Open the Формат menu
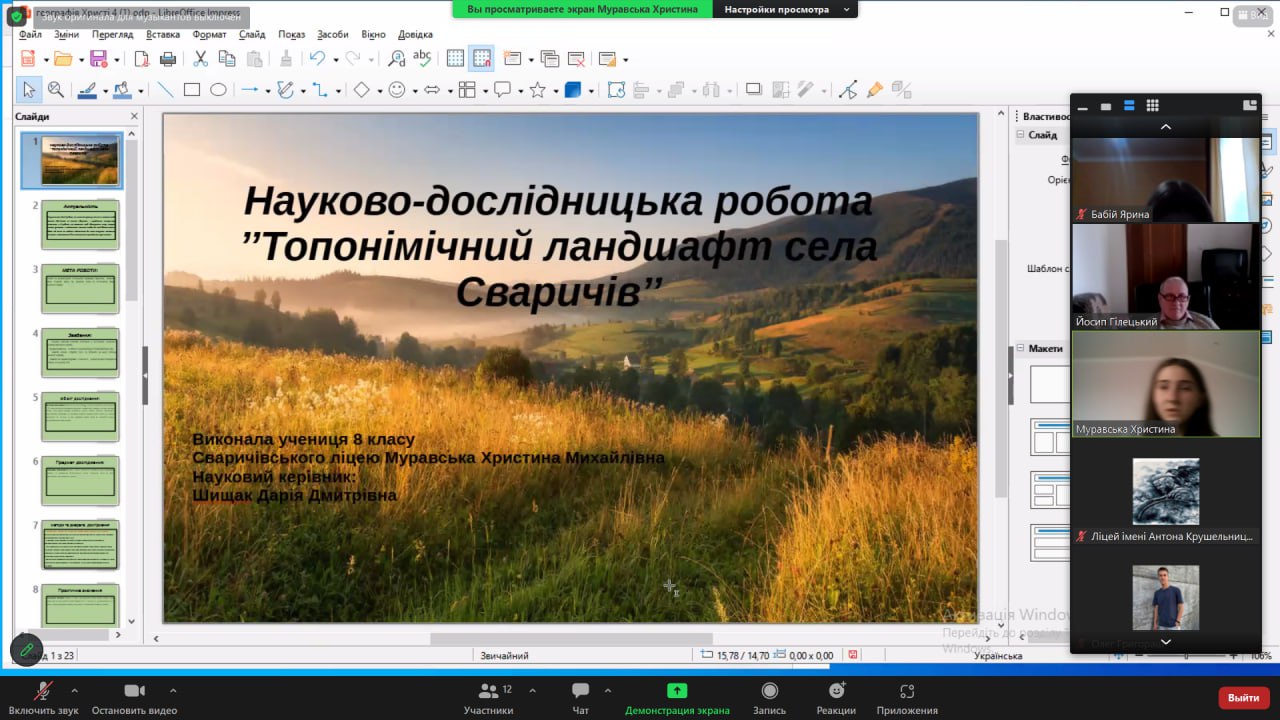Screen dimensions: 1280x720 coord(209,34)
